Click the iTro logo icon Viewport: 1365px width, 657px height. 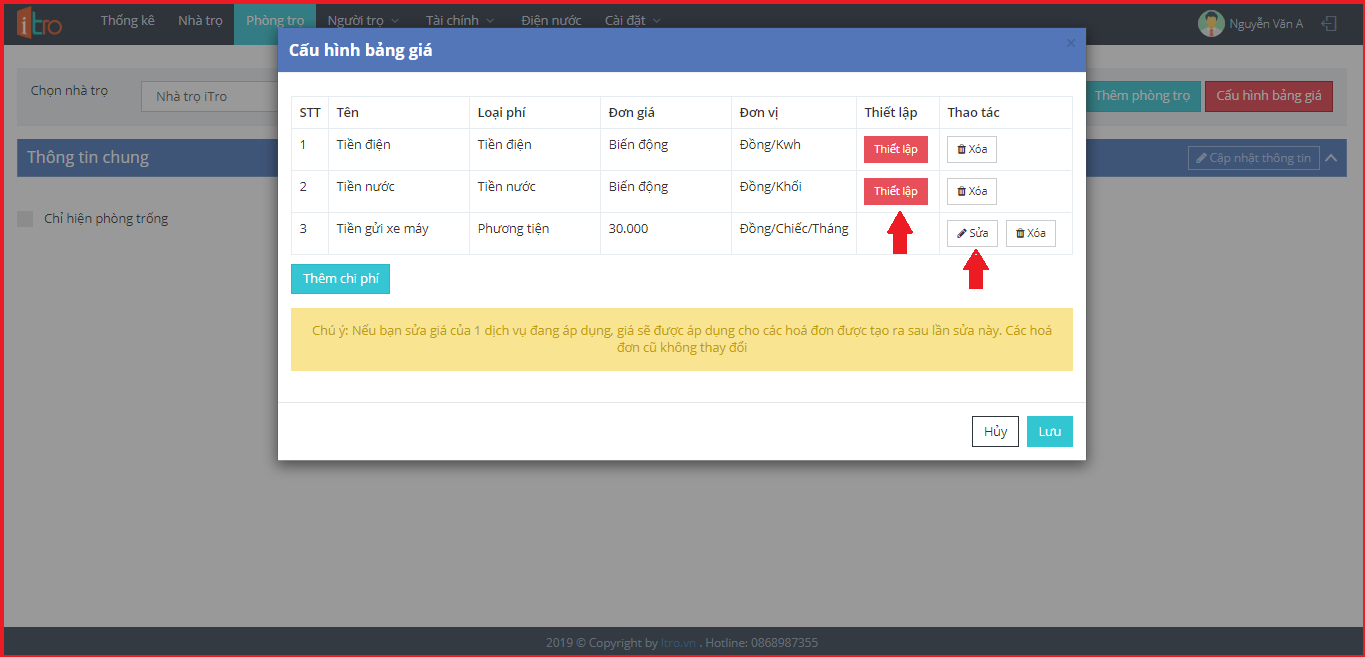tap(40, 22)
